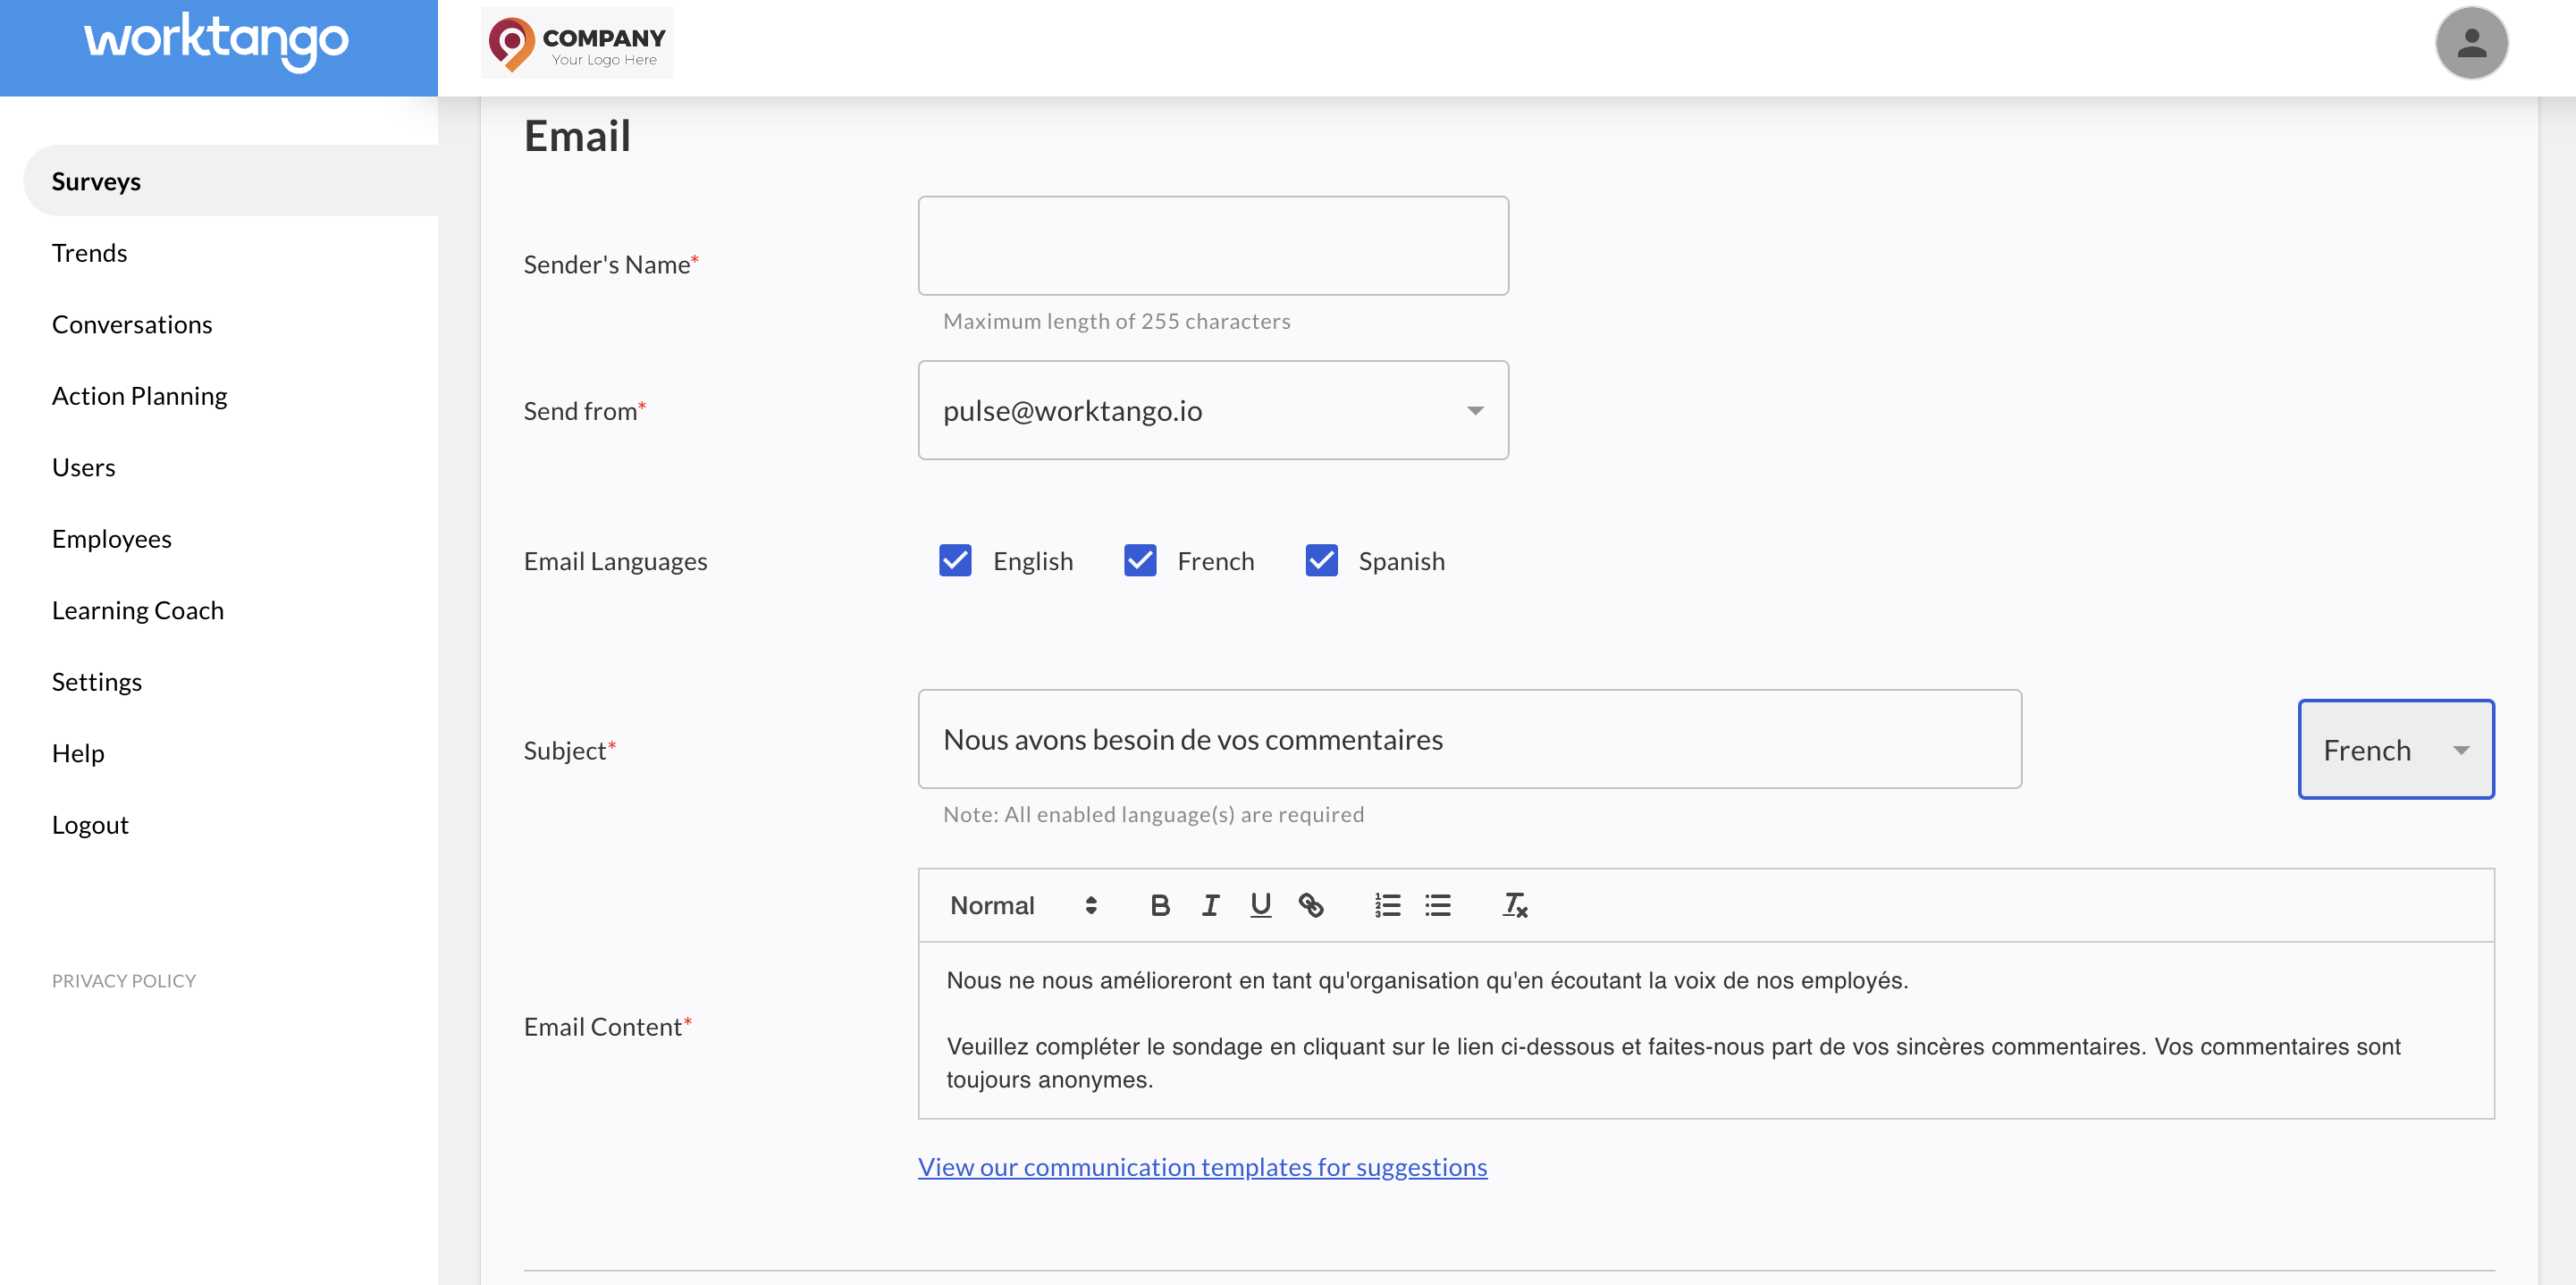Apply italic formatting in editor toolbar
Screen dimensions: 2576x1285
pyautogui.click(x=1210, y=905)
